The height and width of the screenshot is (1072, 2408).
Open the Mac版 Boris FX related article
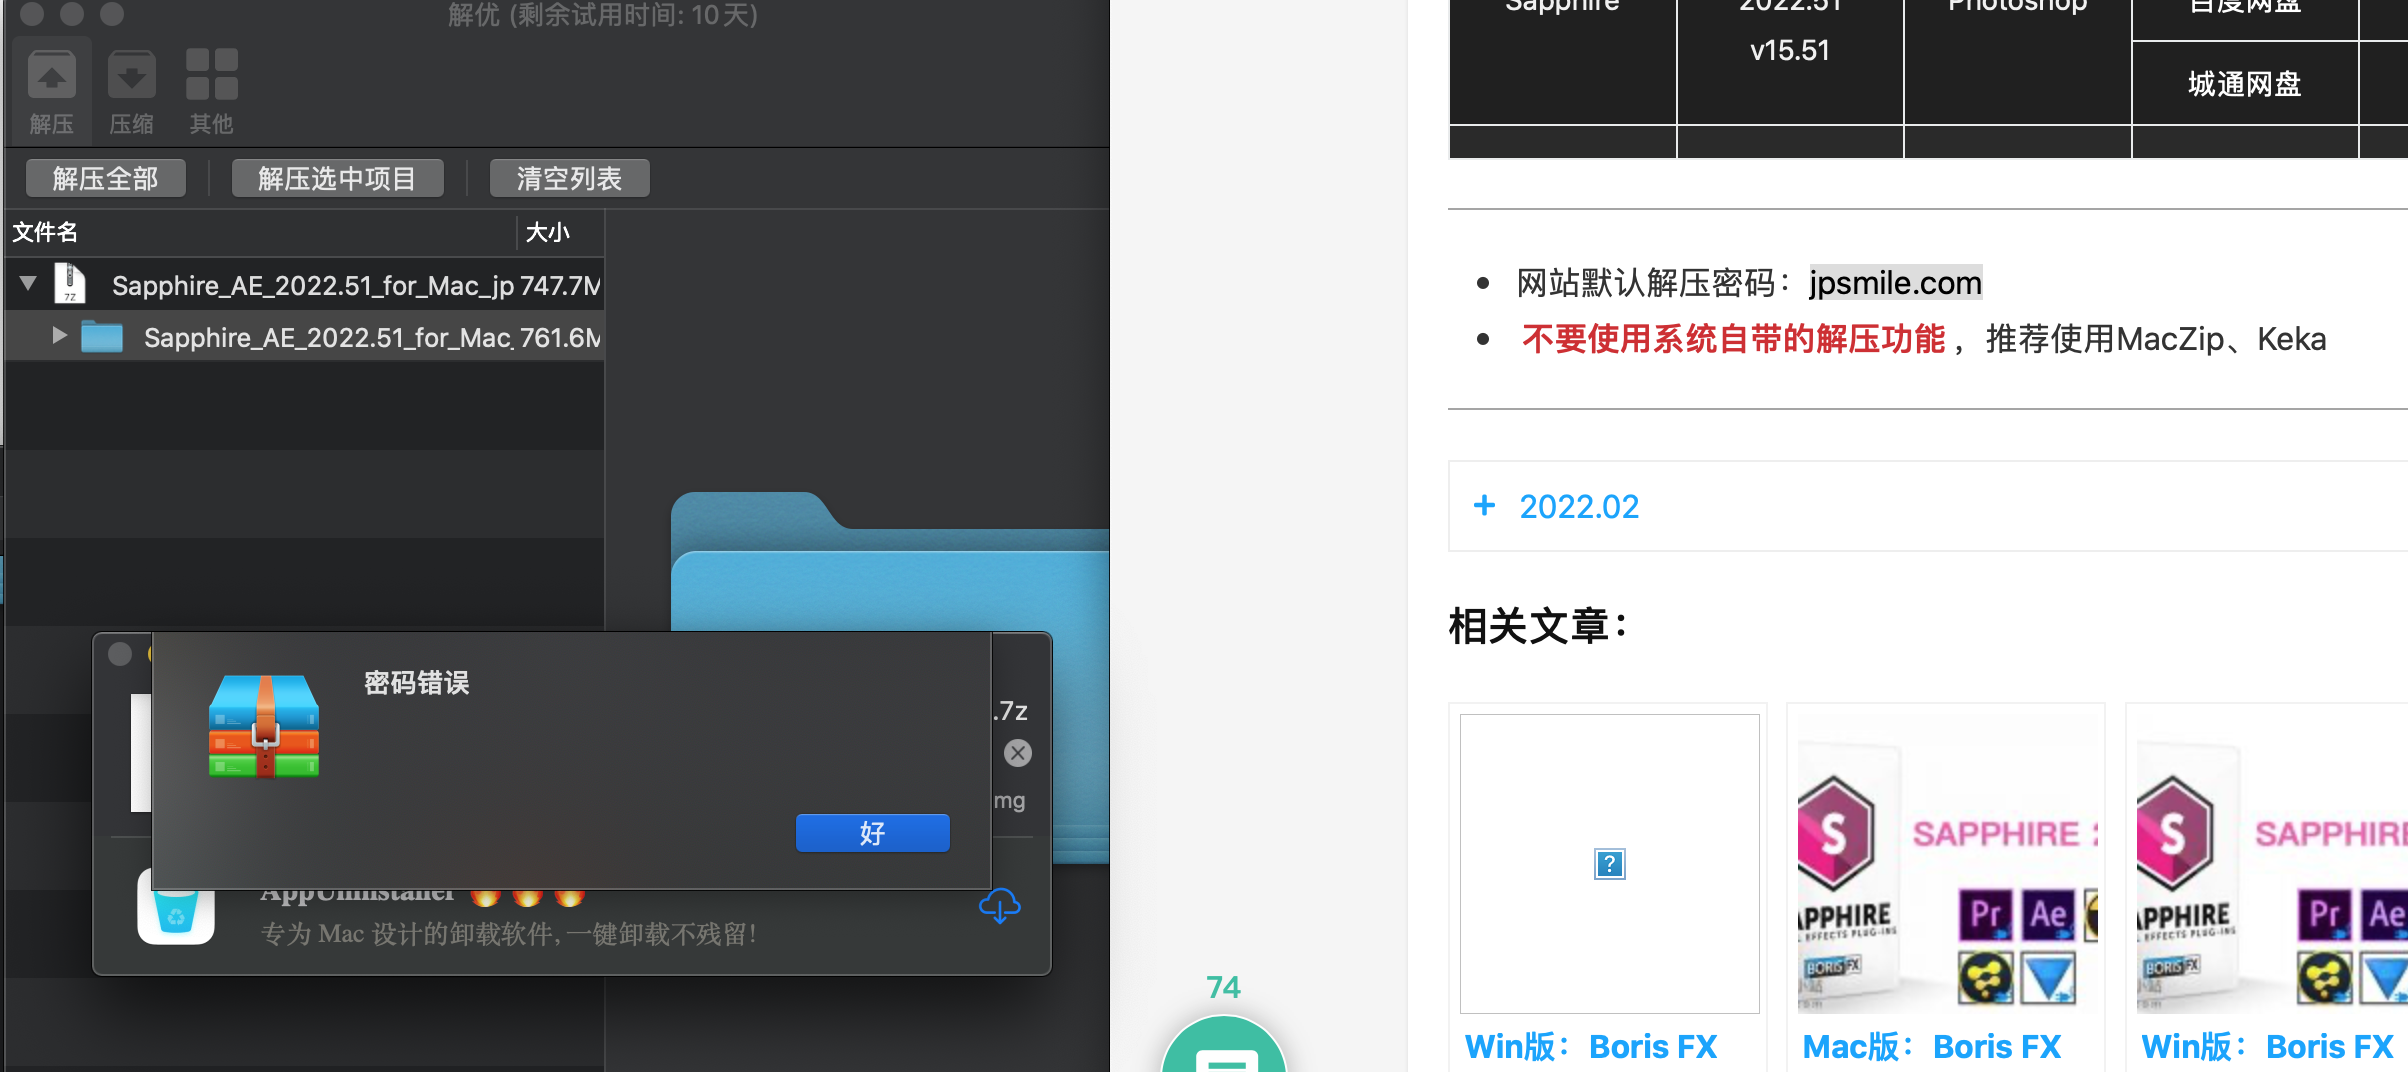click(1931, 1046)
